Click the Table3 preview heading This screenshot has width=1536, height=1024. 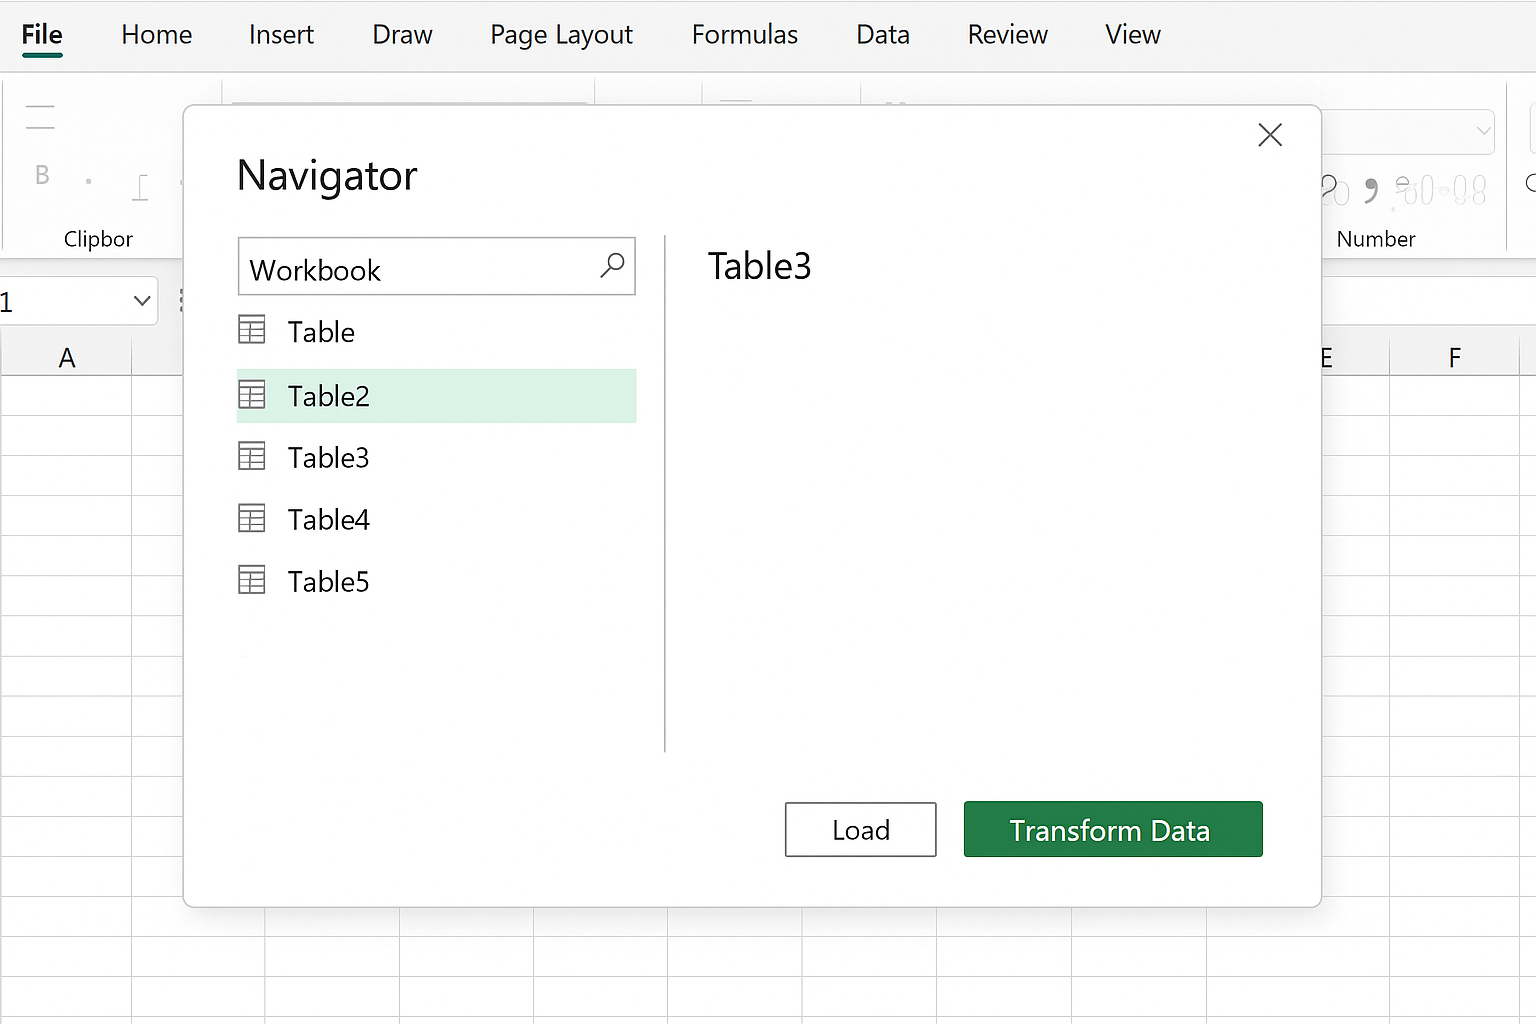tap(759, 266)
